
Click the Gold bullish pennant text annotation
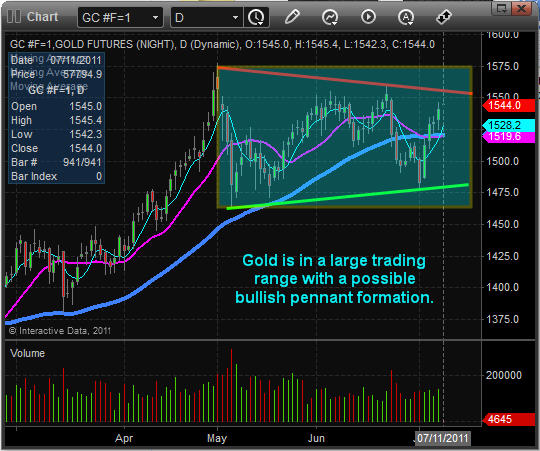[x=334, y=279]
